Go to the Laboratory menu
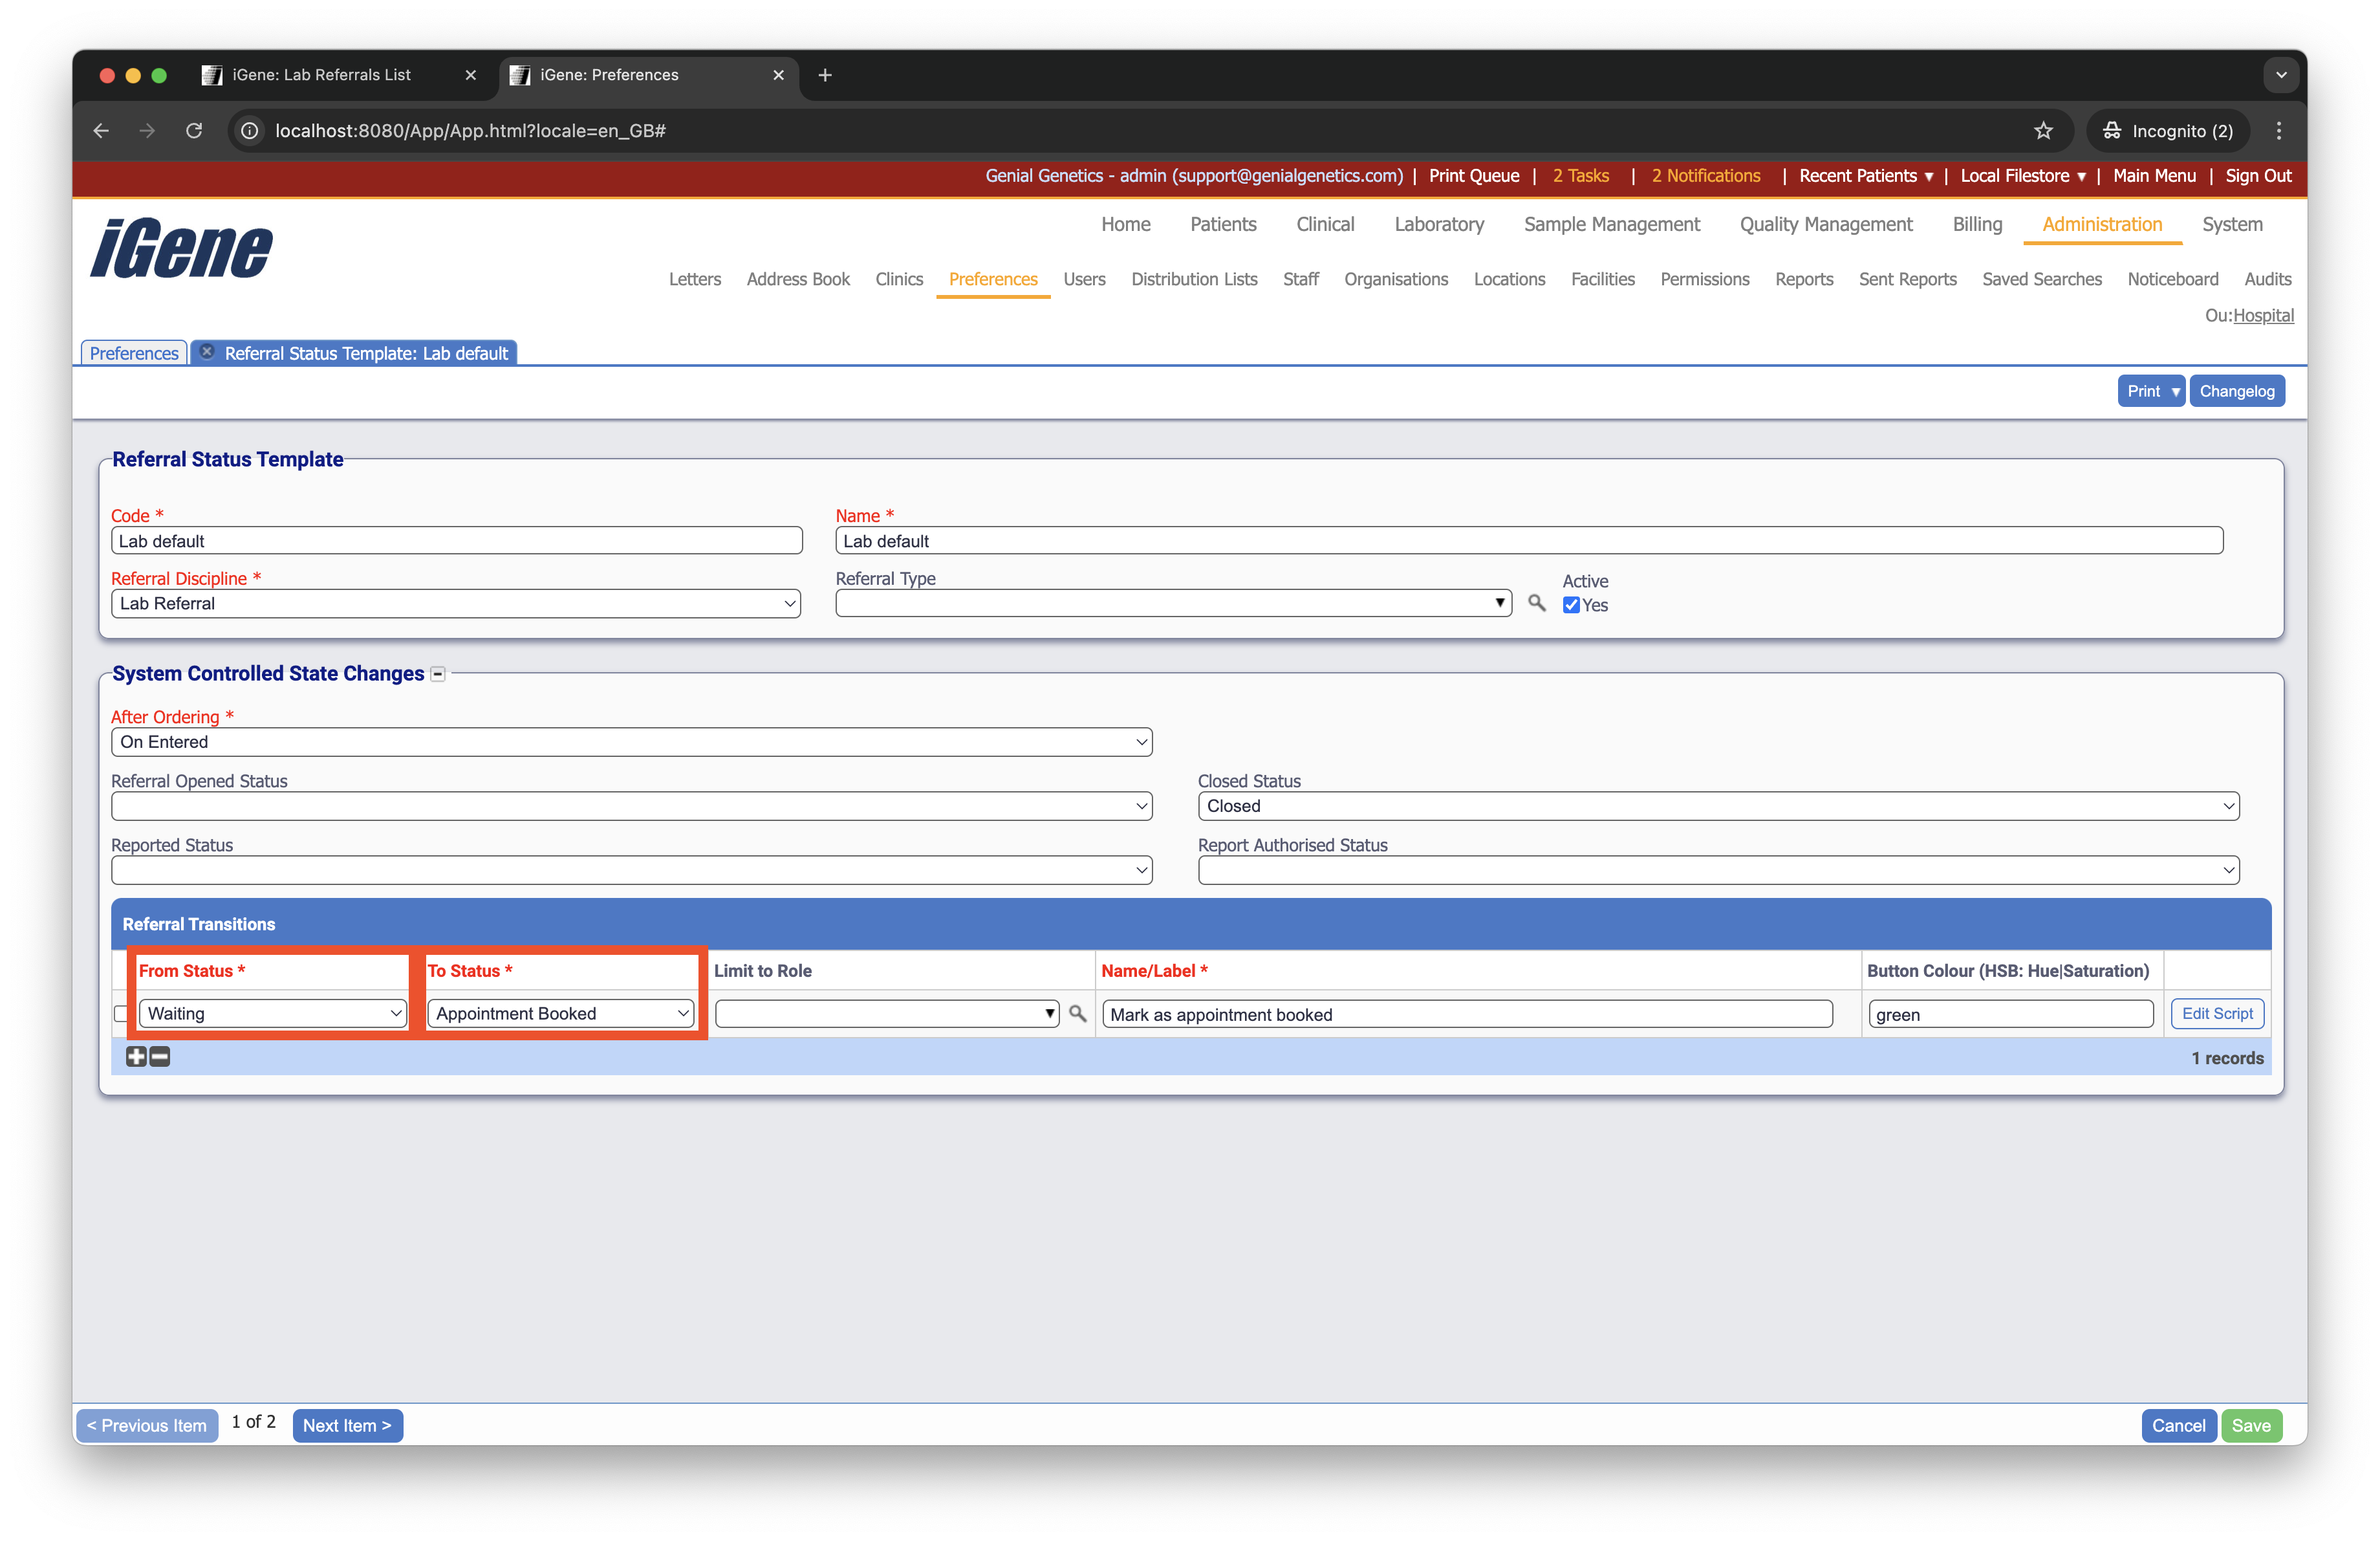This screenshot has width=2380, height=1541. 1438,224
